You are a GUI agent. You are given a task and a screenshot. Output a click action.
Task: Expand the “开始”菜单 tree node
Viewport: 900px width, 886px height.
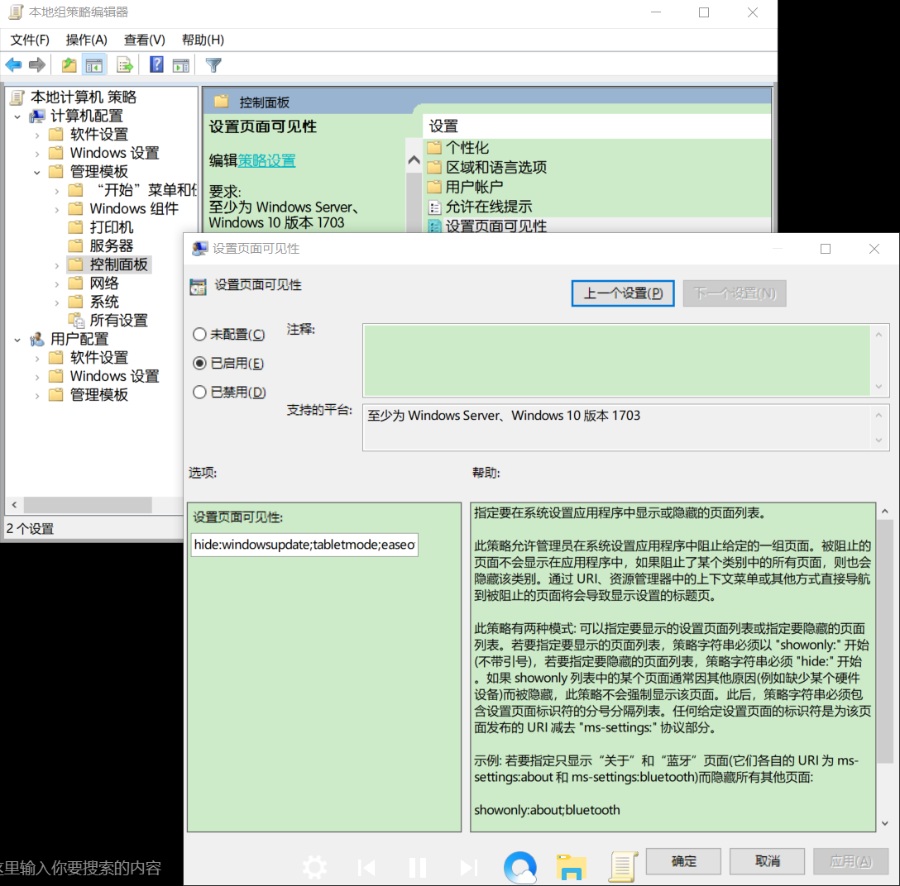(x=56, y=191)
